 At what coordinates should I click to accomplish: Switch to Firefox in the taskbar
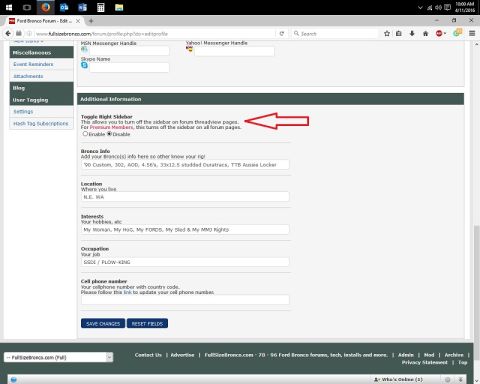pos(46,7)
